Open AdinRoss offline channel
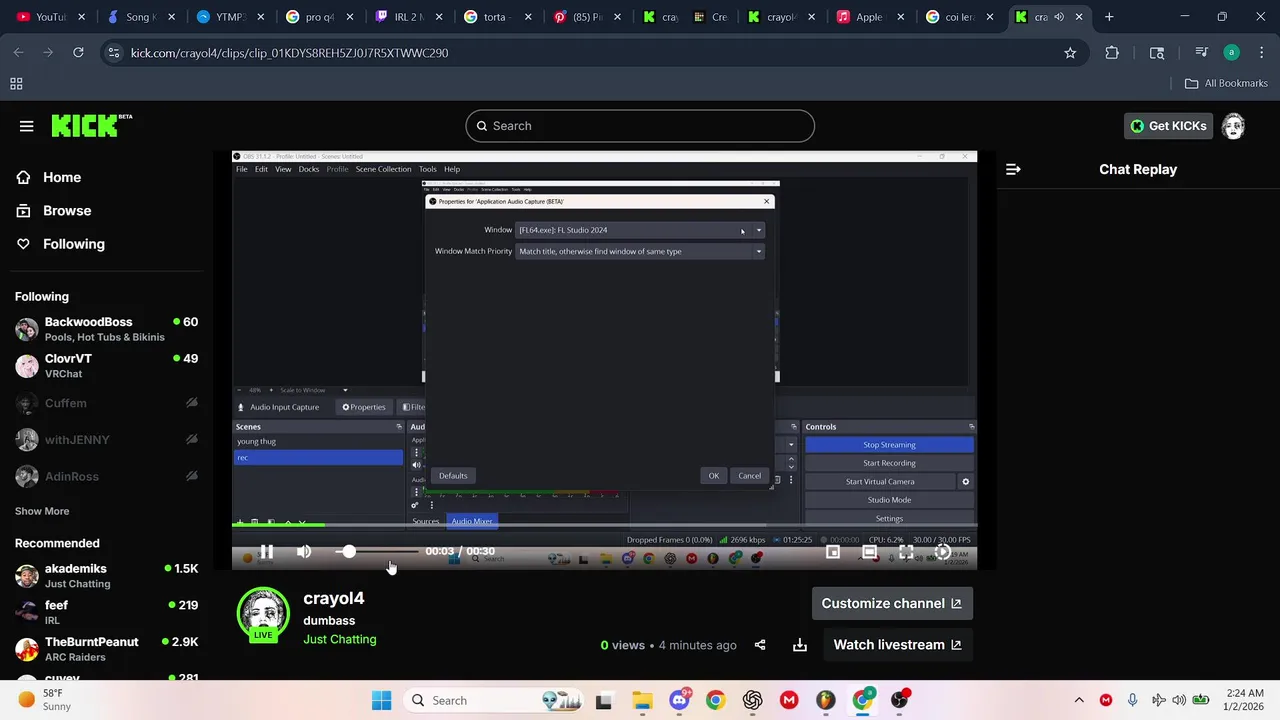The height and width of the screenshot is (720, 1280). pyautogui.click(x=106, y=477)
